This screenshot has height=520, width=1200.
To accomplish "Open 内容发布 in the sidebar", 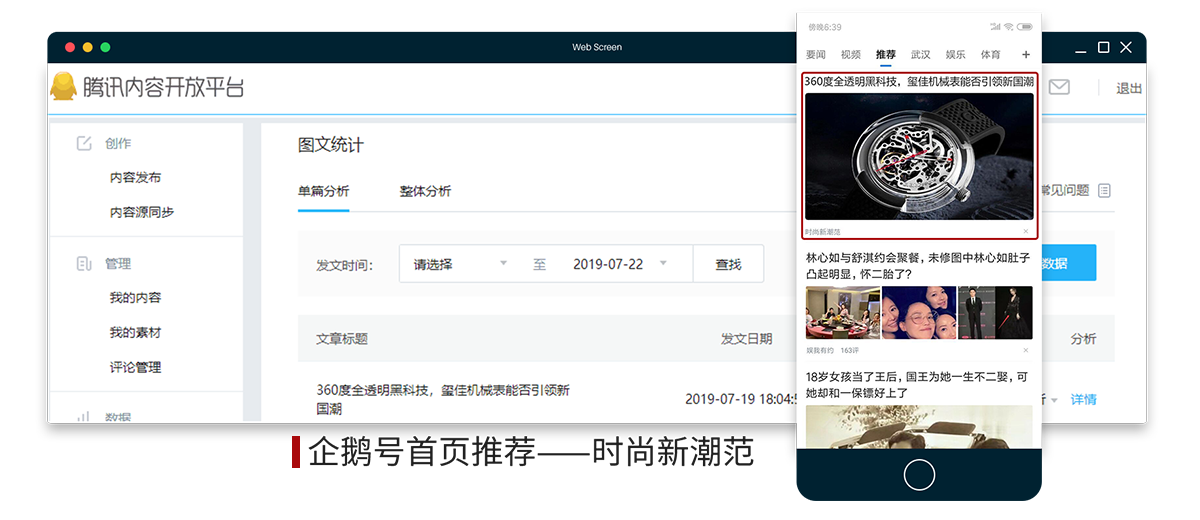I will click(135, 178).
